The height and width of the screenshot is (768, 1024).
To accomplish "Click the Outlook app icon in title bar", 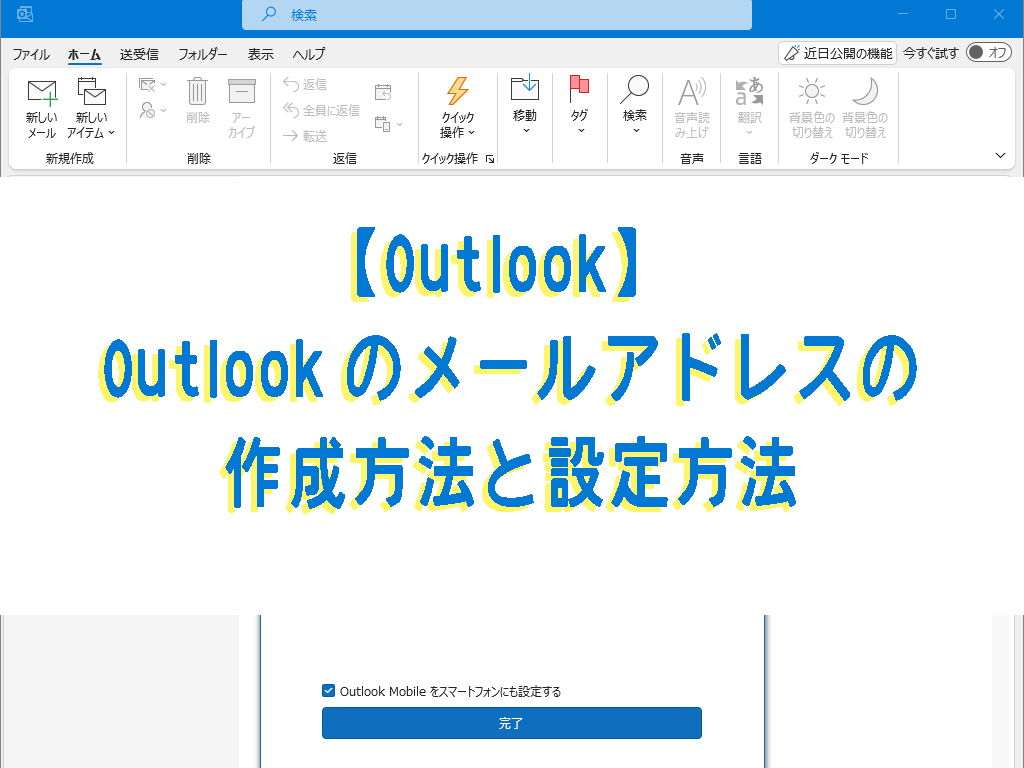I will pyautogui.click(x=25, y=14).
